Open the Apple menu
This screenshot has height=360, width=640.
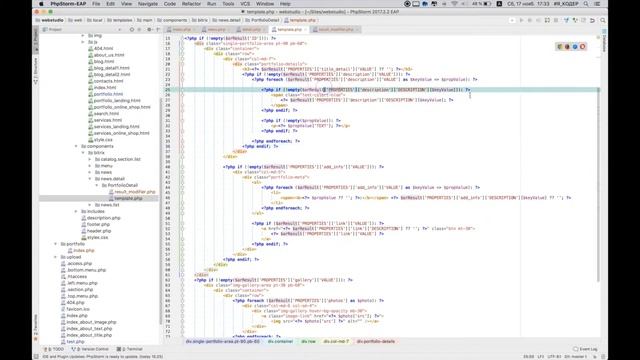41,4
